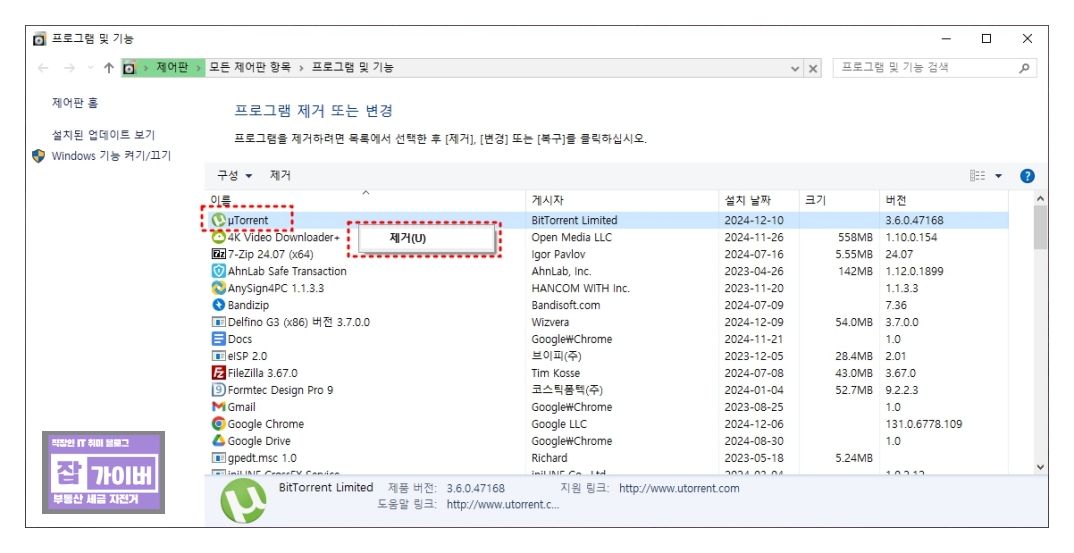Click 프로그램 및 기능 breadcrumb
1074x553 pixels.
(x=353, y=67)
